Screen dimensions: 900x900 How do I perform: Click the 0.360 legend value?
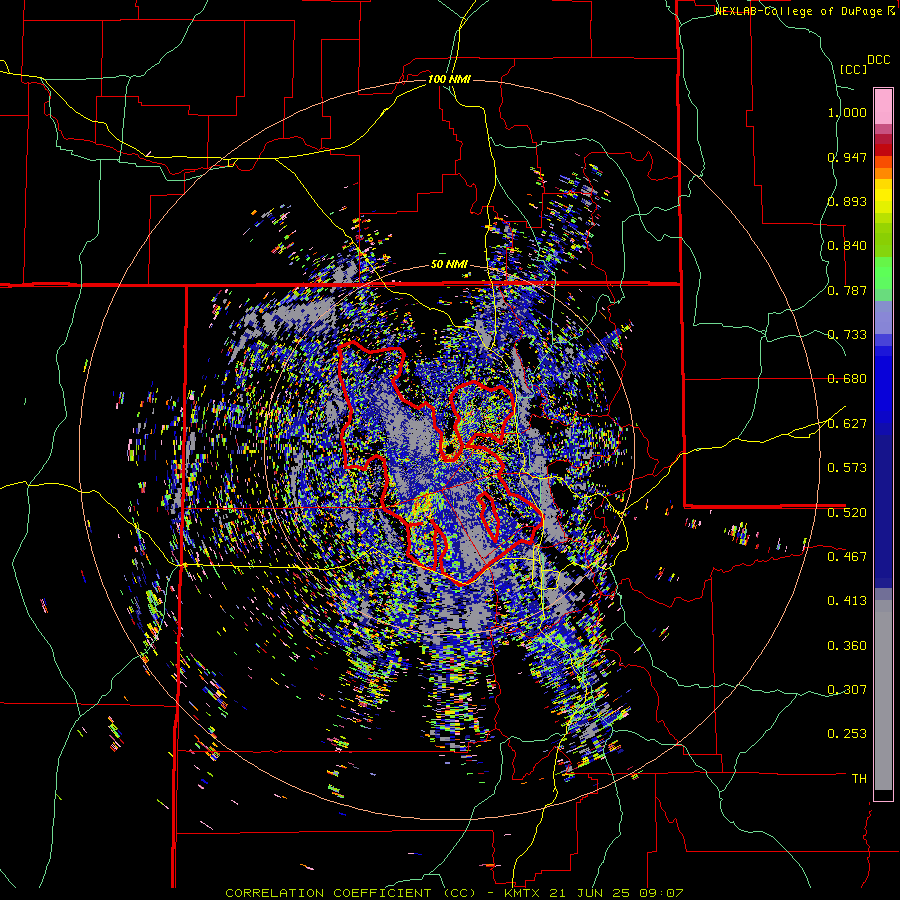coord(847,646)
